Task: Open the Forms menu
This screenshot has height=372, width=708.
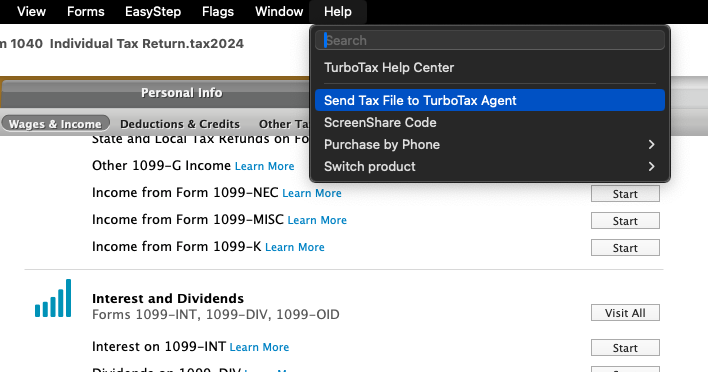Action: (x=86, y=11)
